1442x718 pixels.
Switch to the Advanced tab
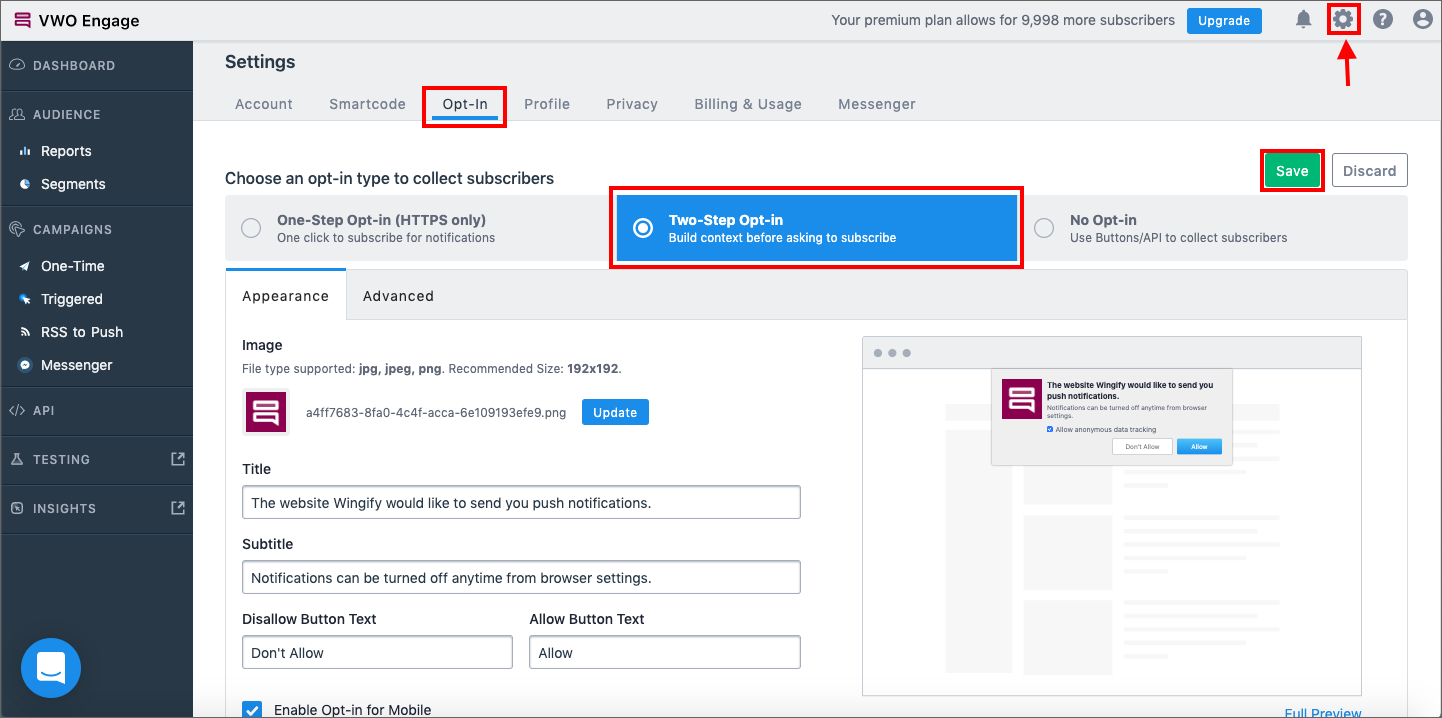(x=398, y=296)
